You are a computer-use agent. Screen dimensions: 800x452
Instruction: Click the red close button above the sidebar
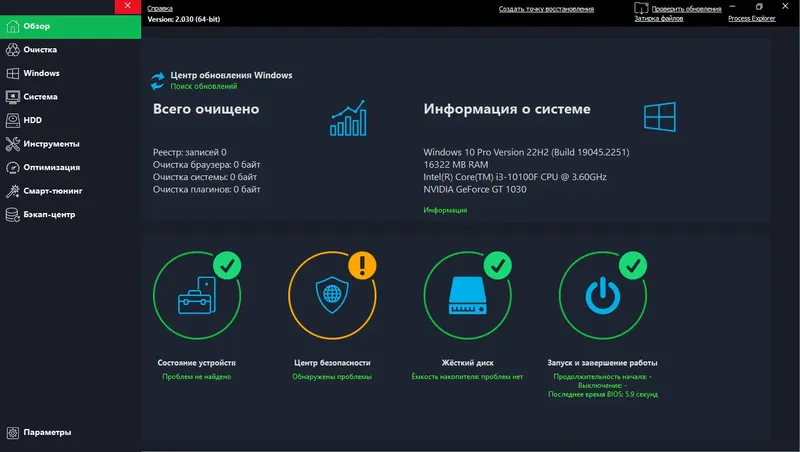click(128, 6)
